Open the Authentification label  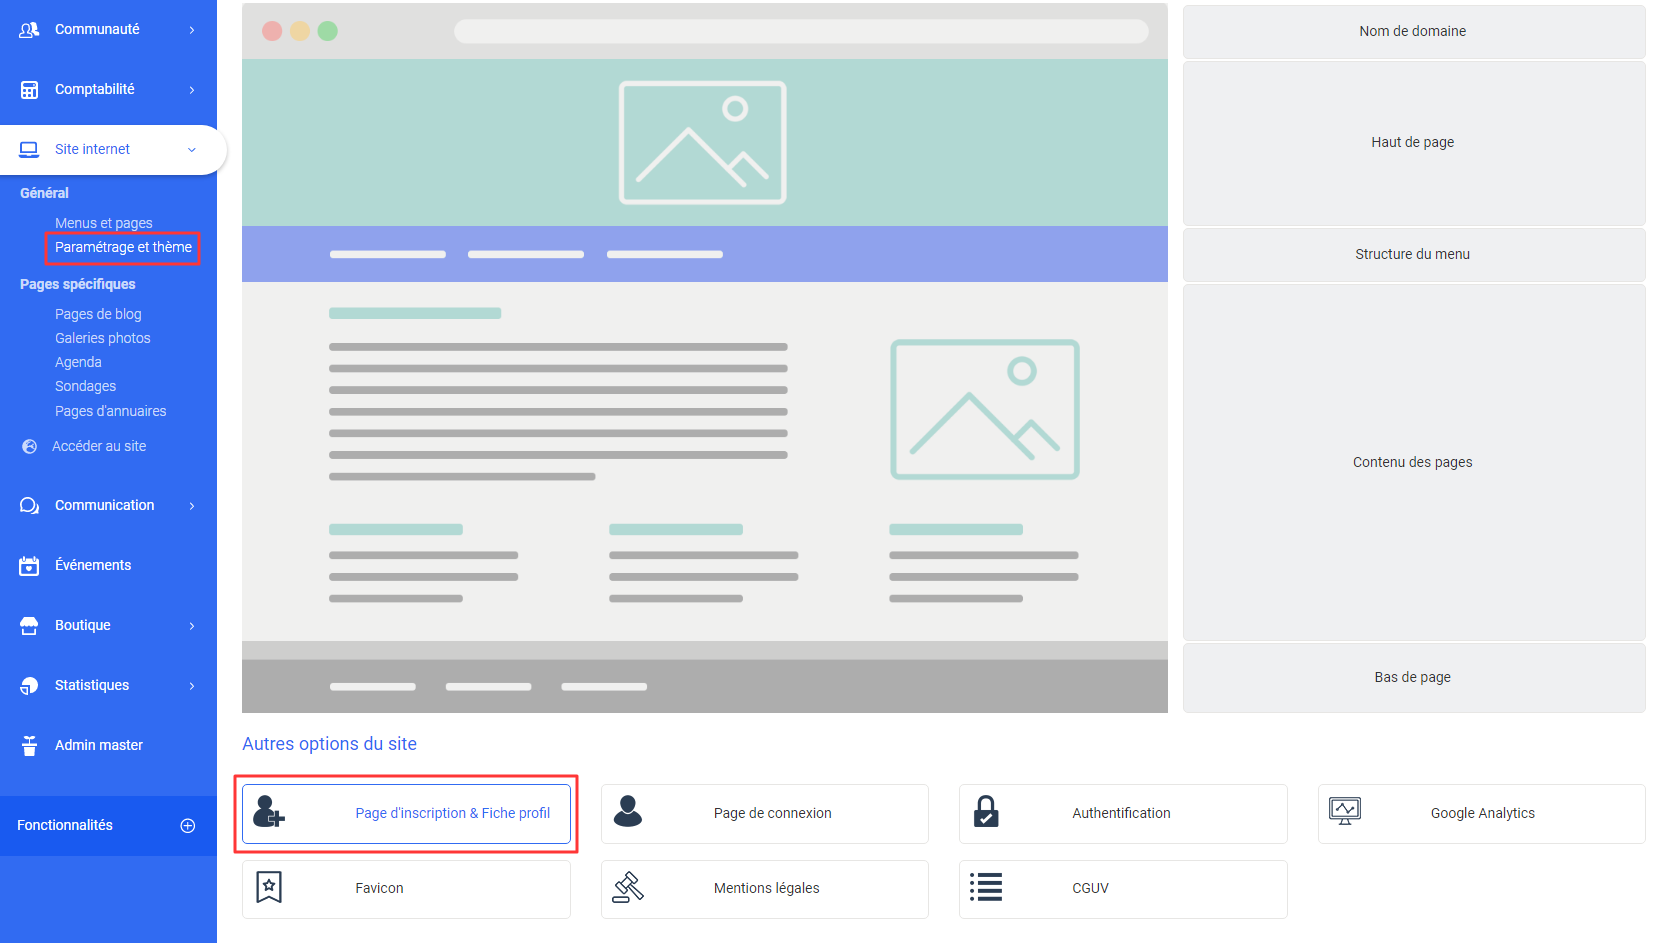(1121, 813)
